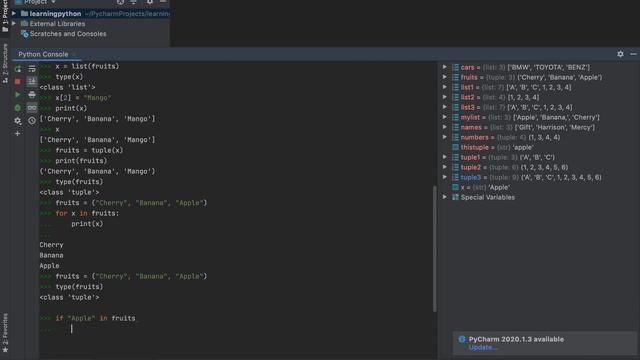Expand the list1 variable

pos(445,87)
